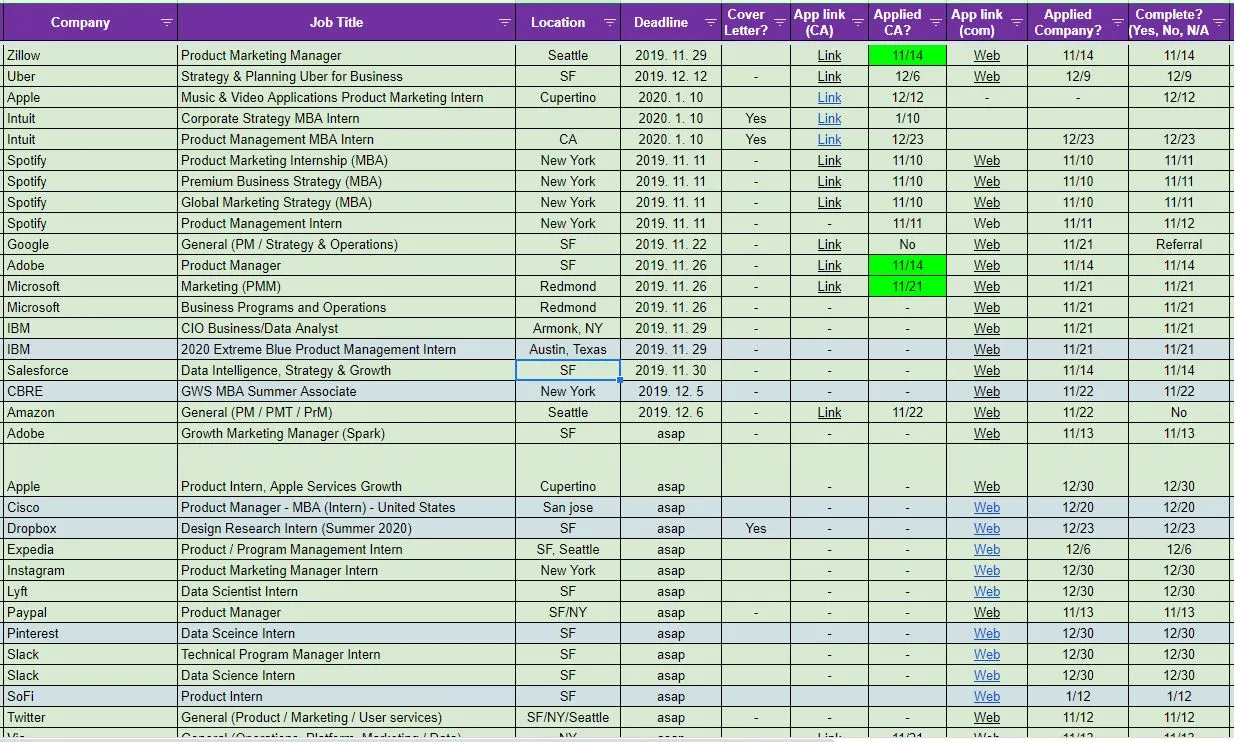Select the green 11/14 cell in the Zillow row
This screenshot has width=1234, height=742.
907,55
